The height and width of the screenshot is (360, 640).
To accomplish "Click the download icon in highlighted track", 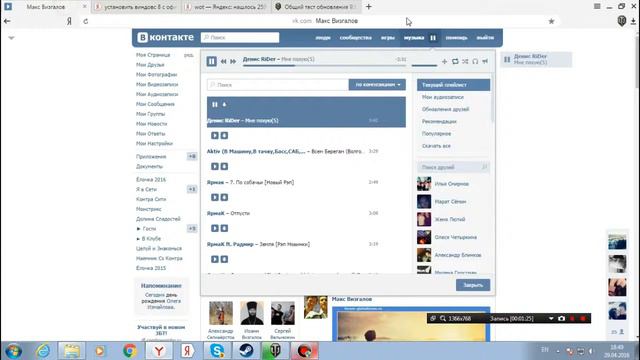I will [x=224, y=104].
